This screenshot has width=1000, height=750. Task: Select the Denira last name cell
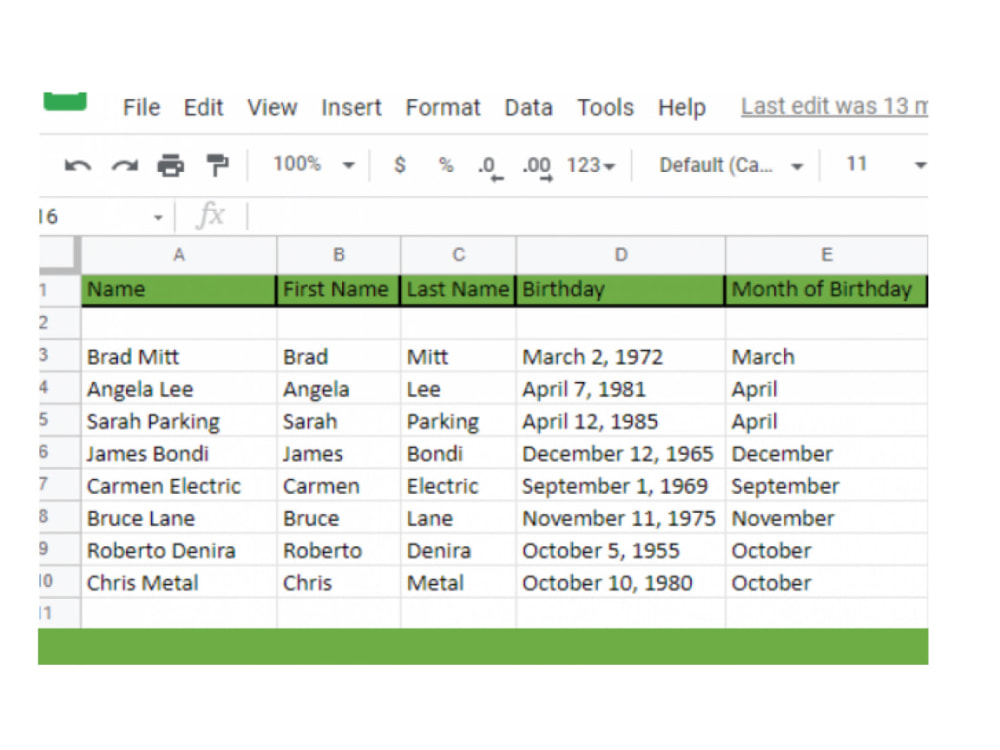tap(459, 551)
